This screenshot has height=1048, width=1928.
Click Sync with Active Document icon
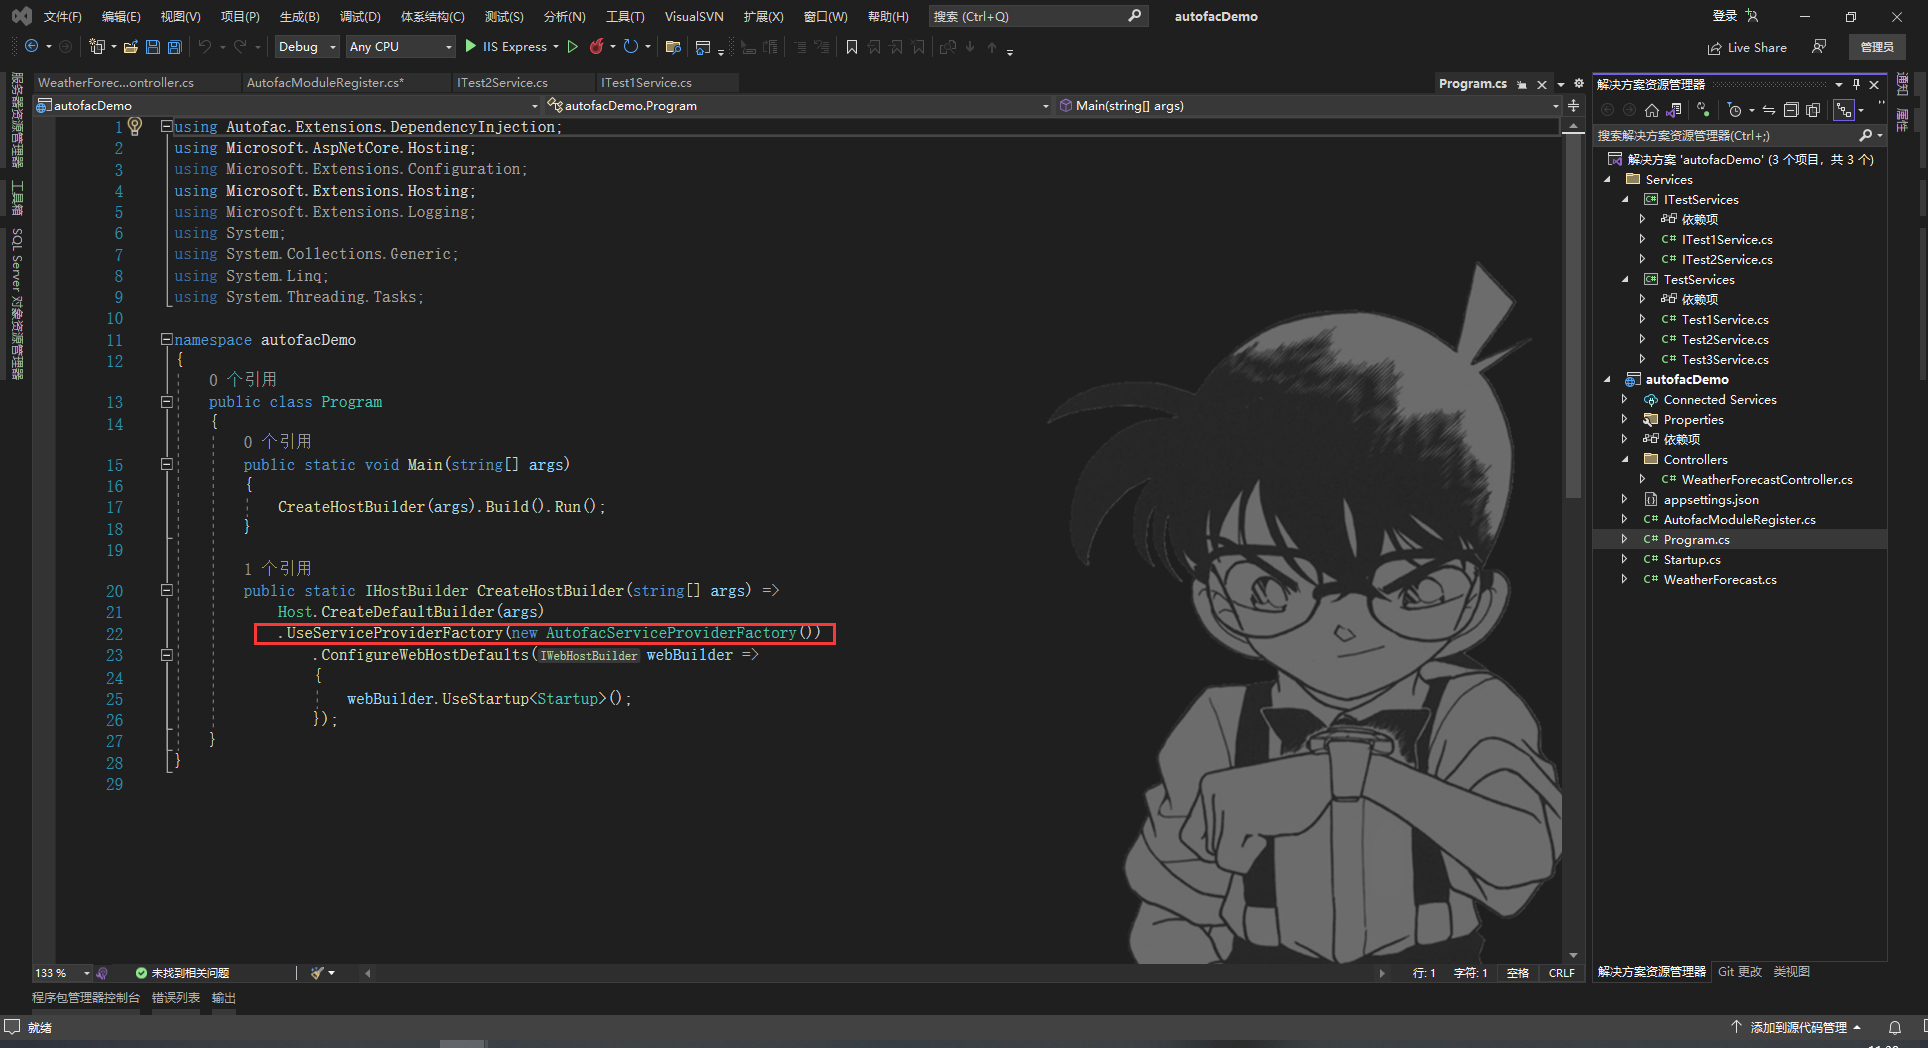click(x=1769, y=110)
